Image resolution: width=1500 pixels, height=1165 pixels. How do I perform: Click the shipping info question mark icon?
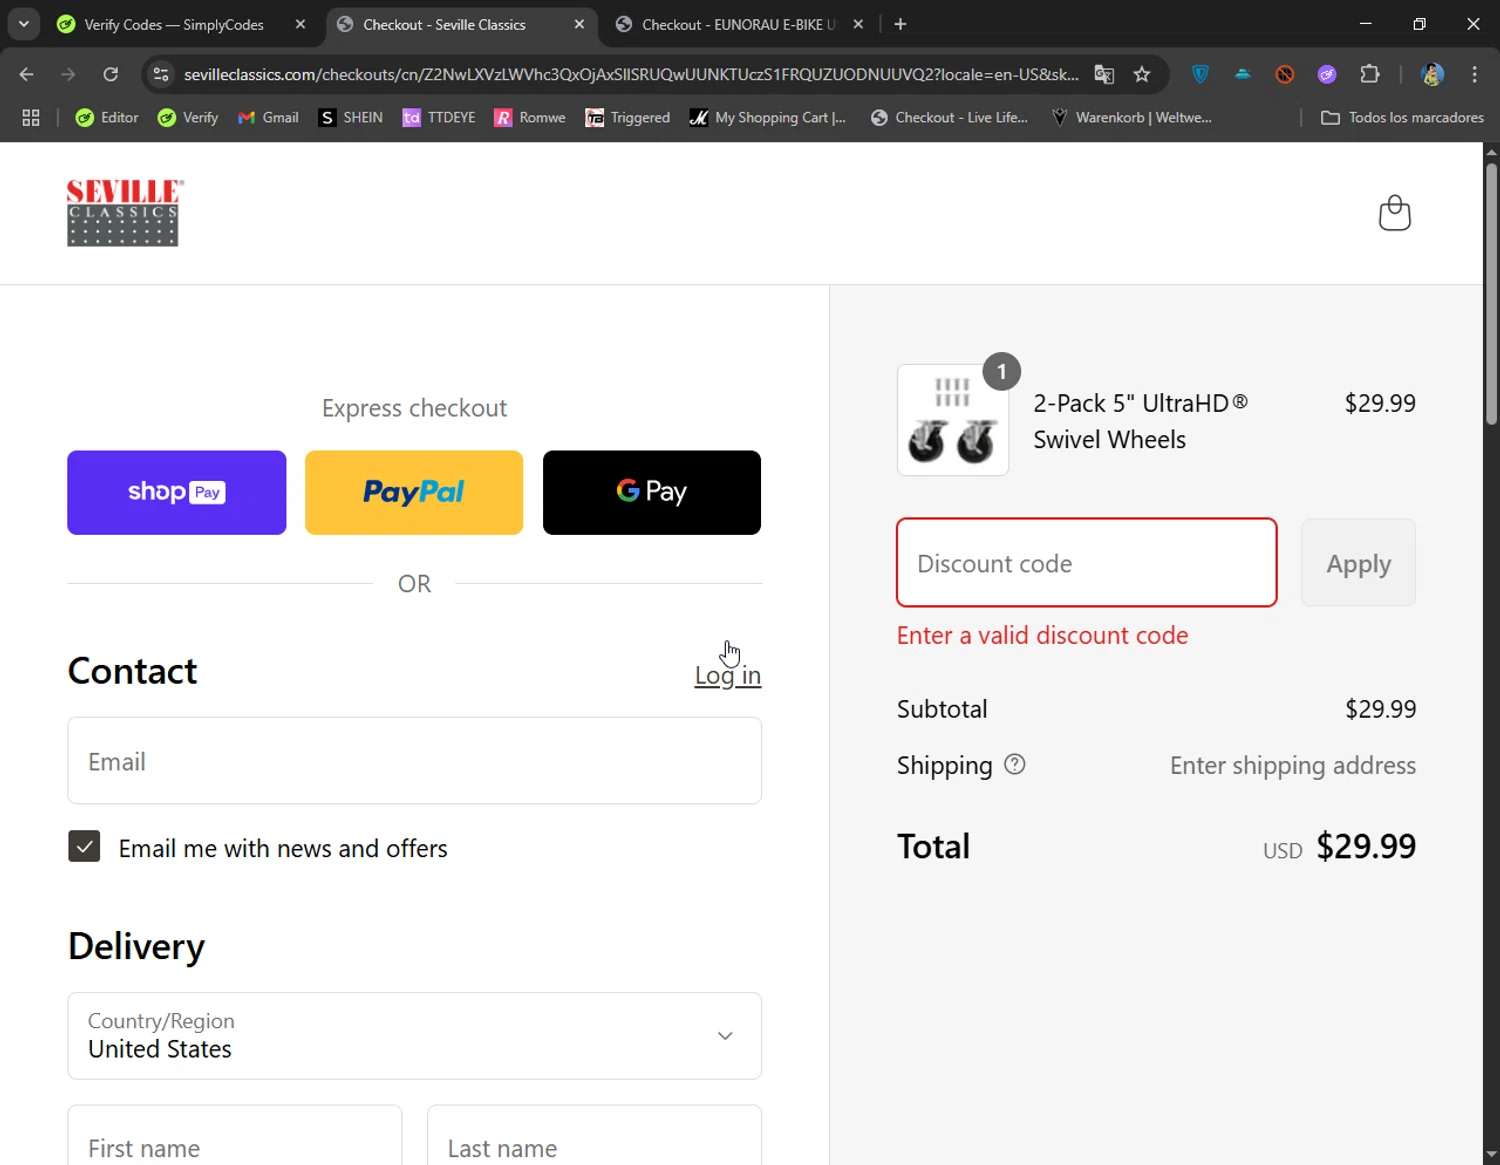point(1014,765)
